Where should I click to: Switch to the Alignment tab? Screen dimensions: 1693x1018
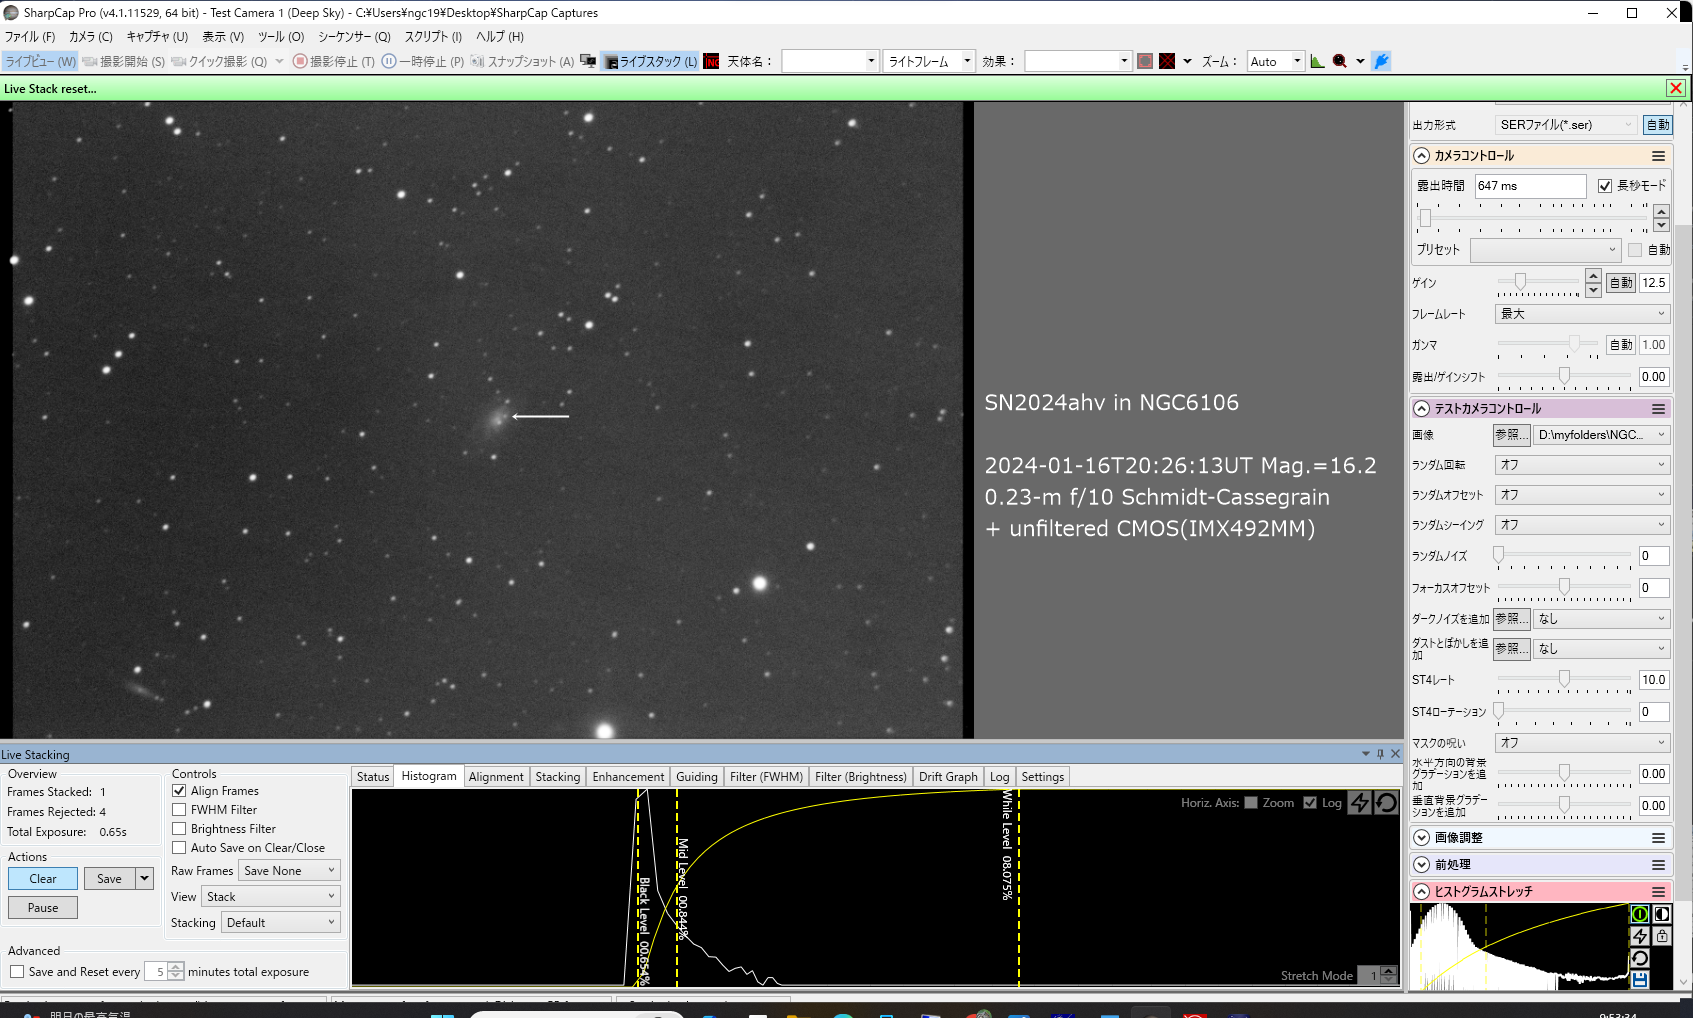496,777
